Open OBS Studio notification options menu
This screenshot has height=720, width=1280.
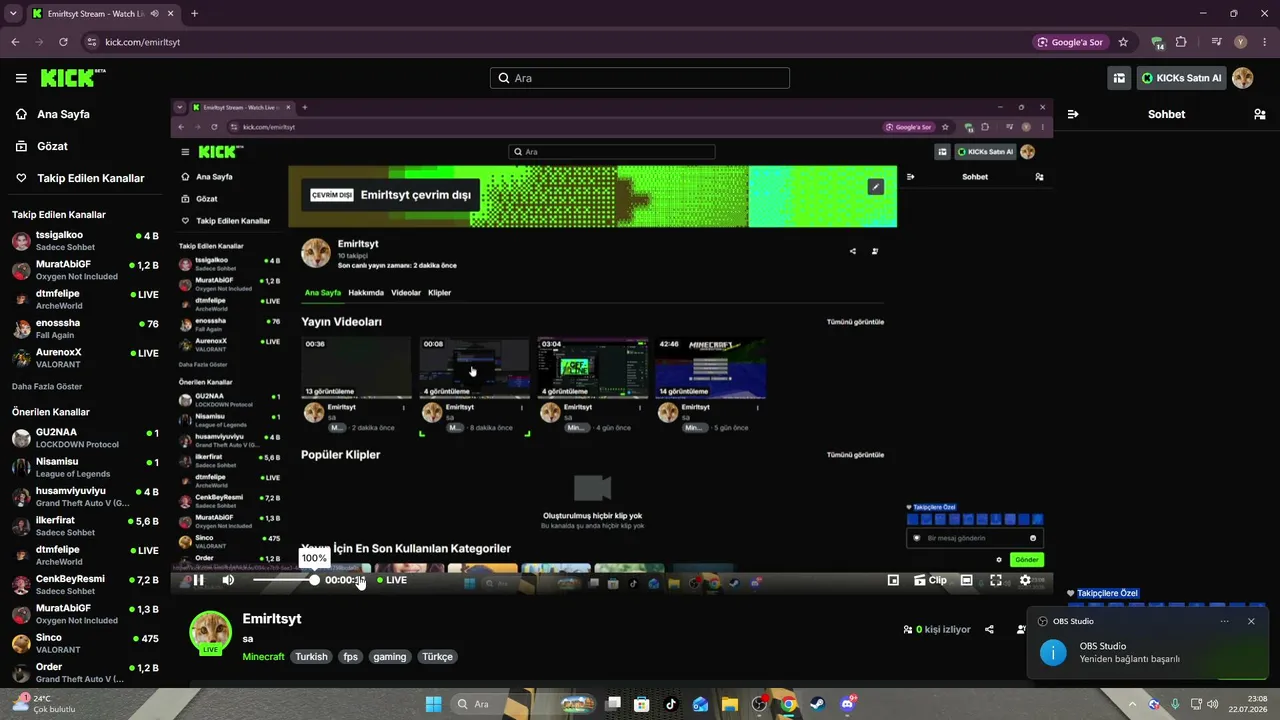(1224, 621)
